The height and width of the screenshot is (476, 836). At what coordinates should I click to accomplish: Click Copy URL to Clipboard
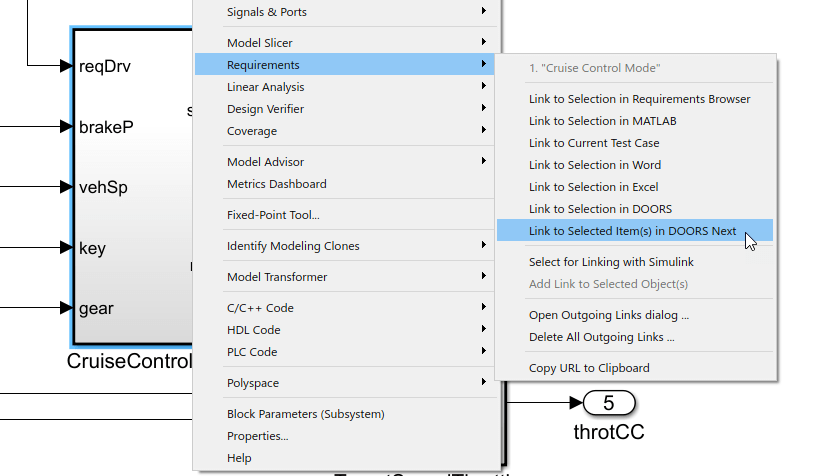click(589, 368)
